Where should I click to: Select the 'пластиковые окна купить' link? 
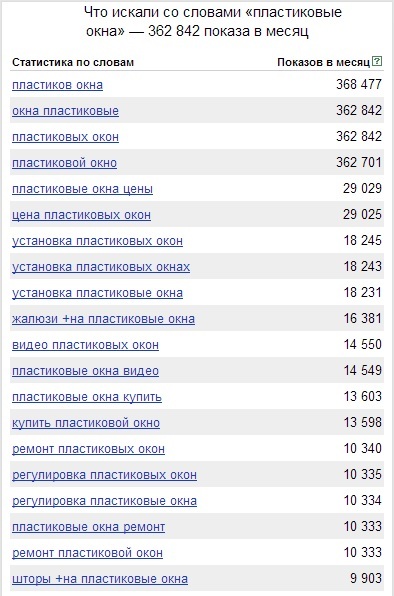87,397
